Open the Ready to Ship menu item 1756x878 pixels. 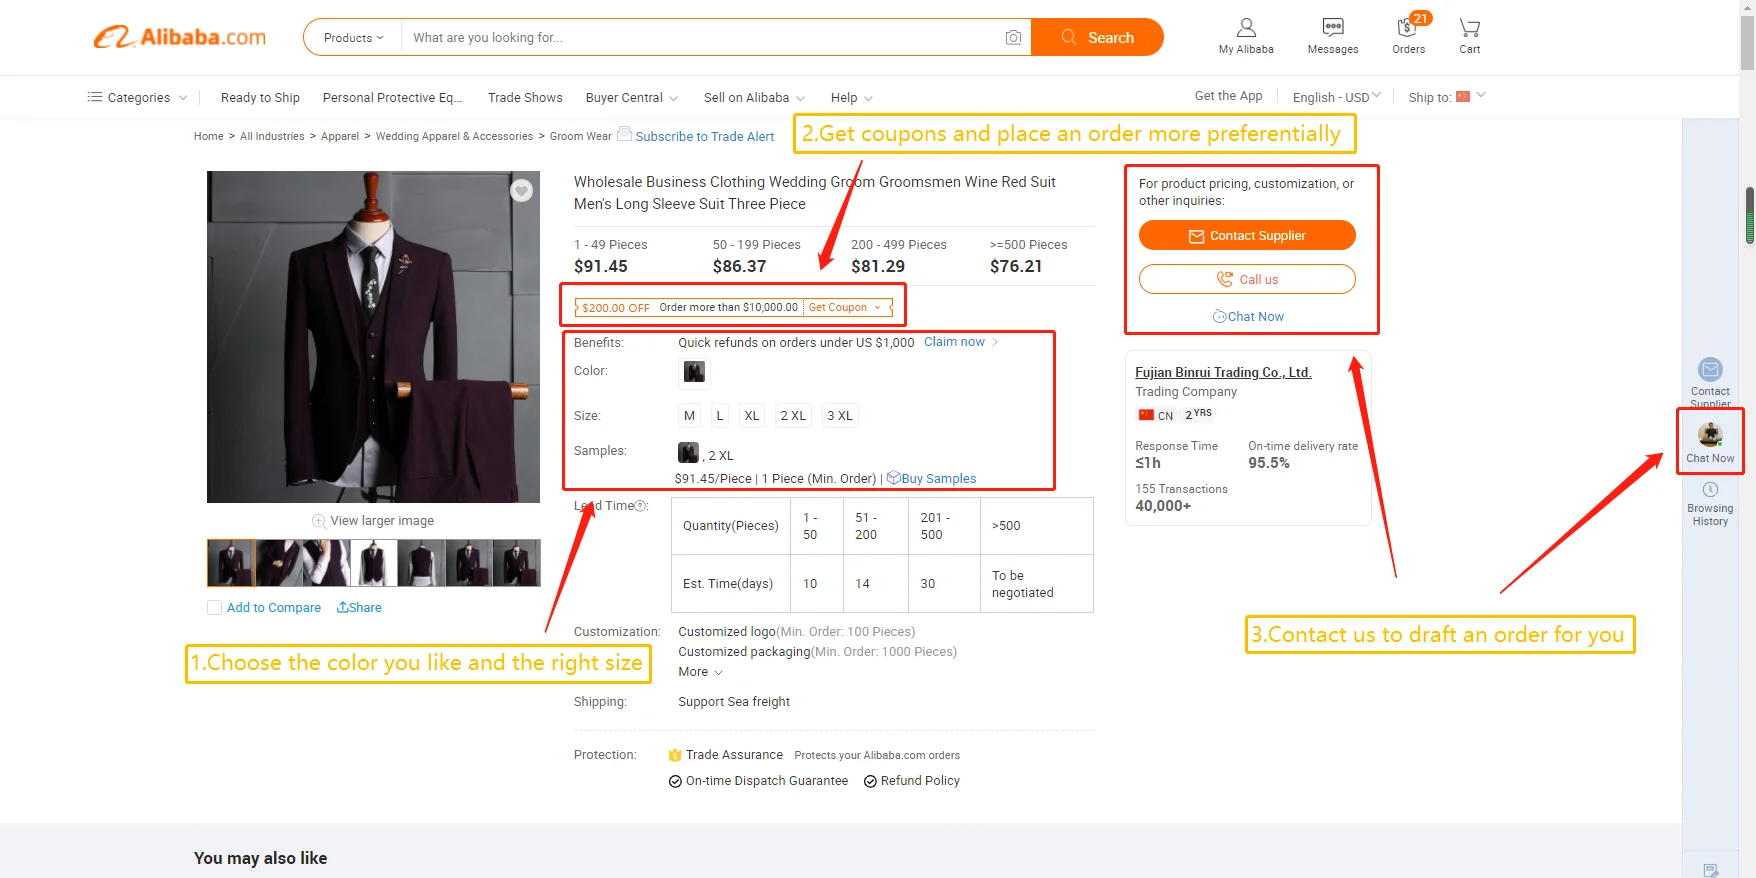click(x=260, y=98)
